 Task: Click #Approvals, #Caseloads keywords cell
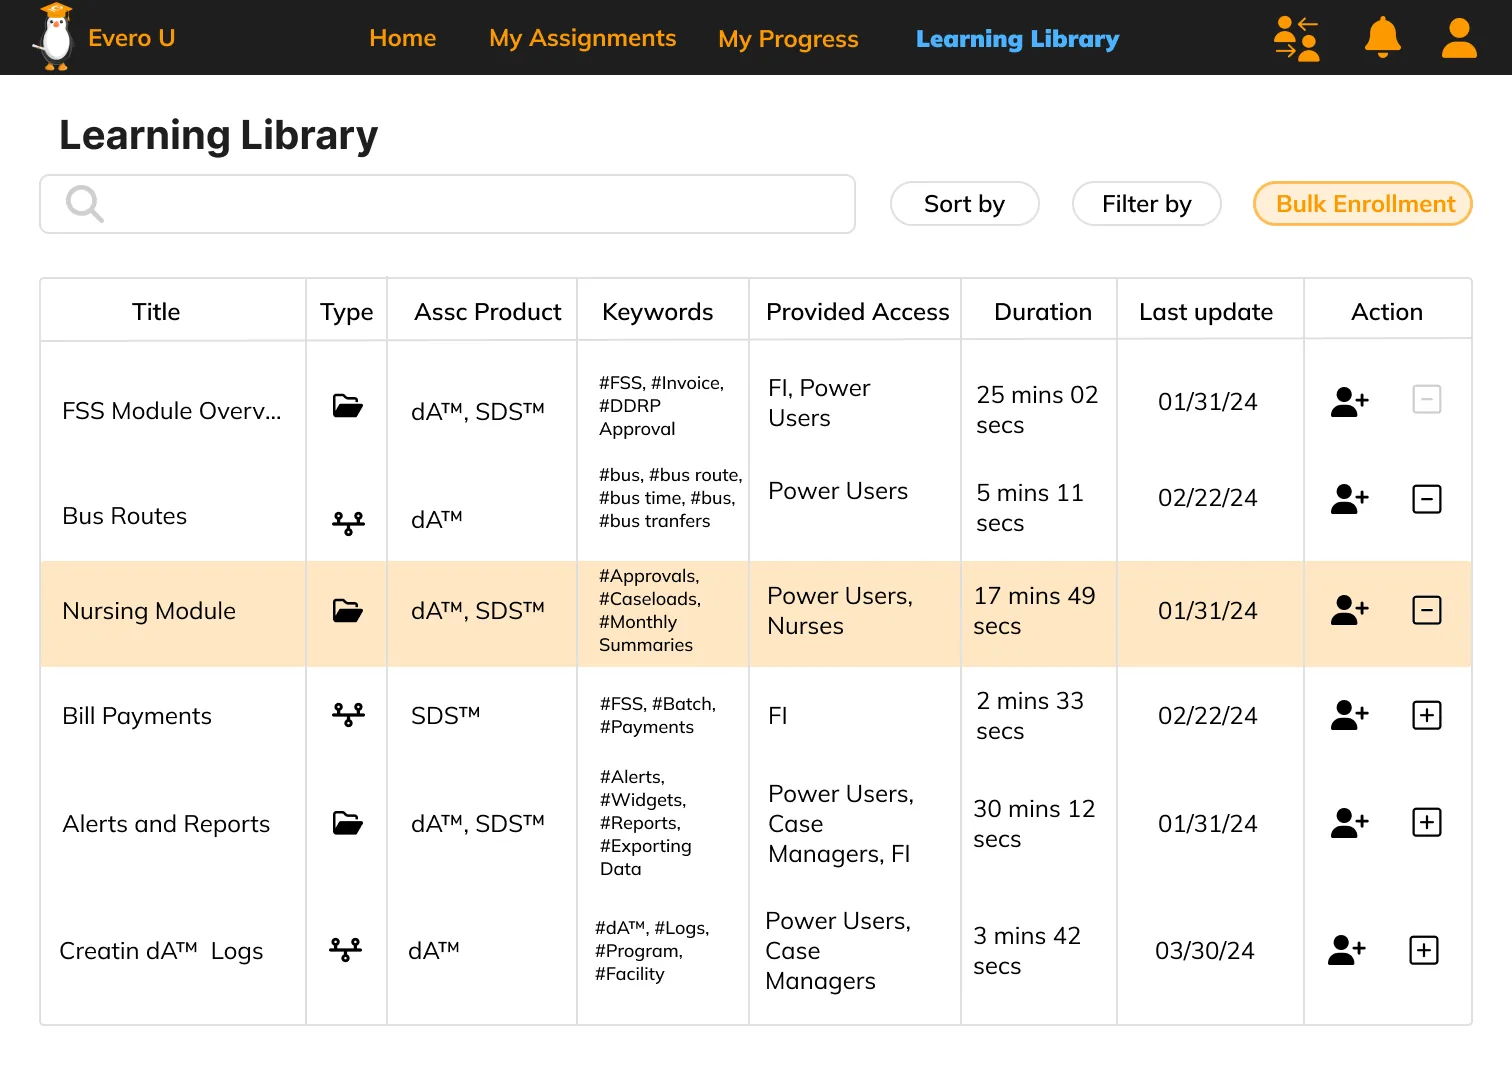[x=650, y=611]
